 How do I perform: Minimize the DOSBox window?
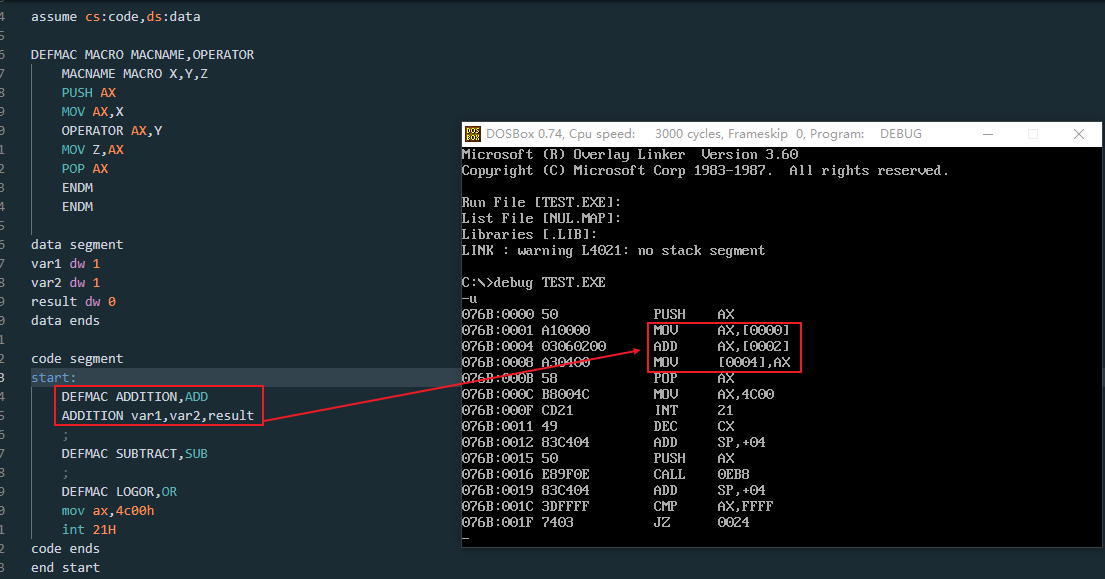[x=988, y=134]
